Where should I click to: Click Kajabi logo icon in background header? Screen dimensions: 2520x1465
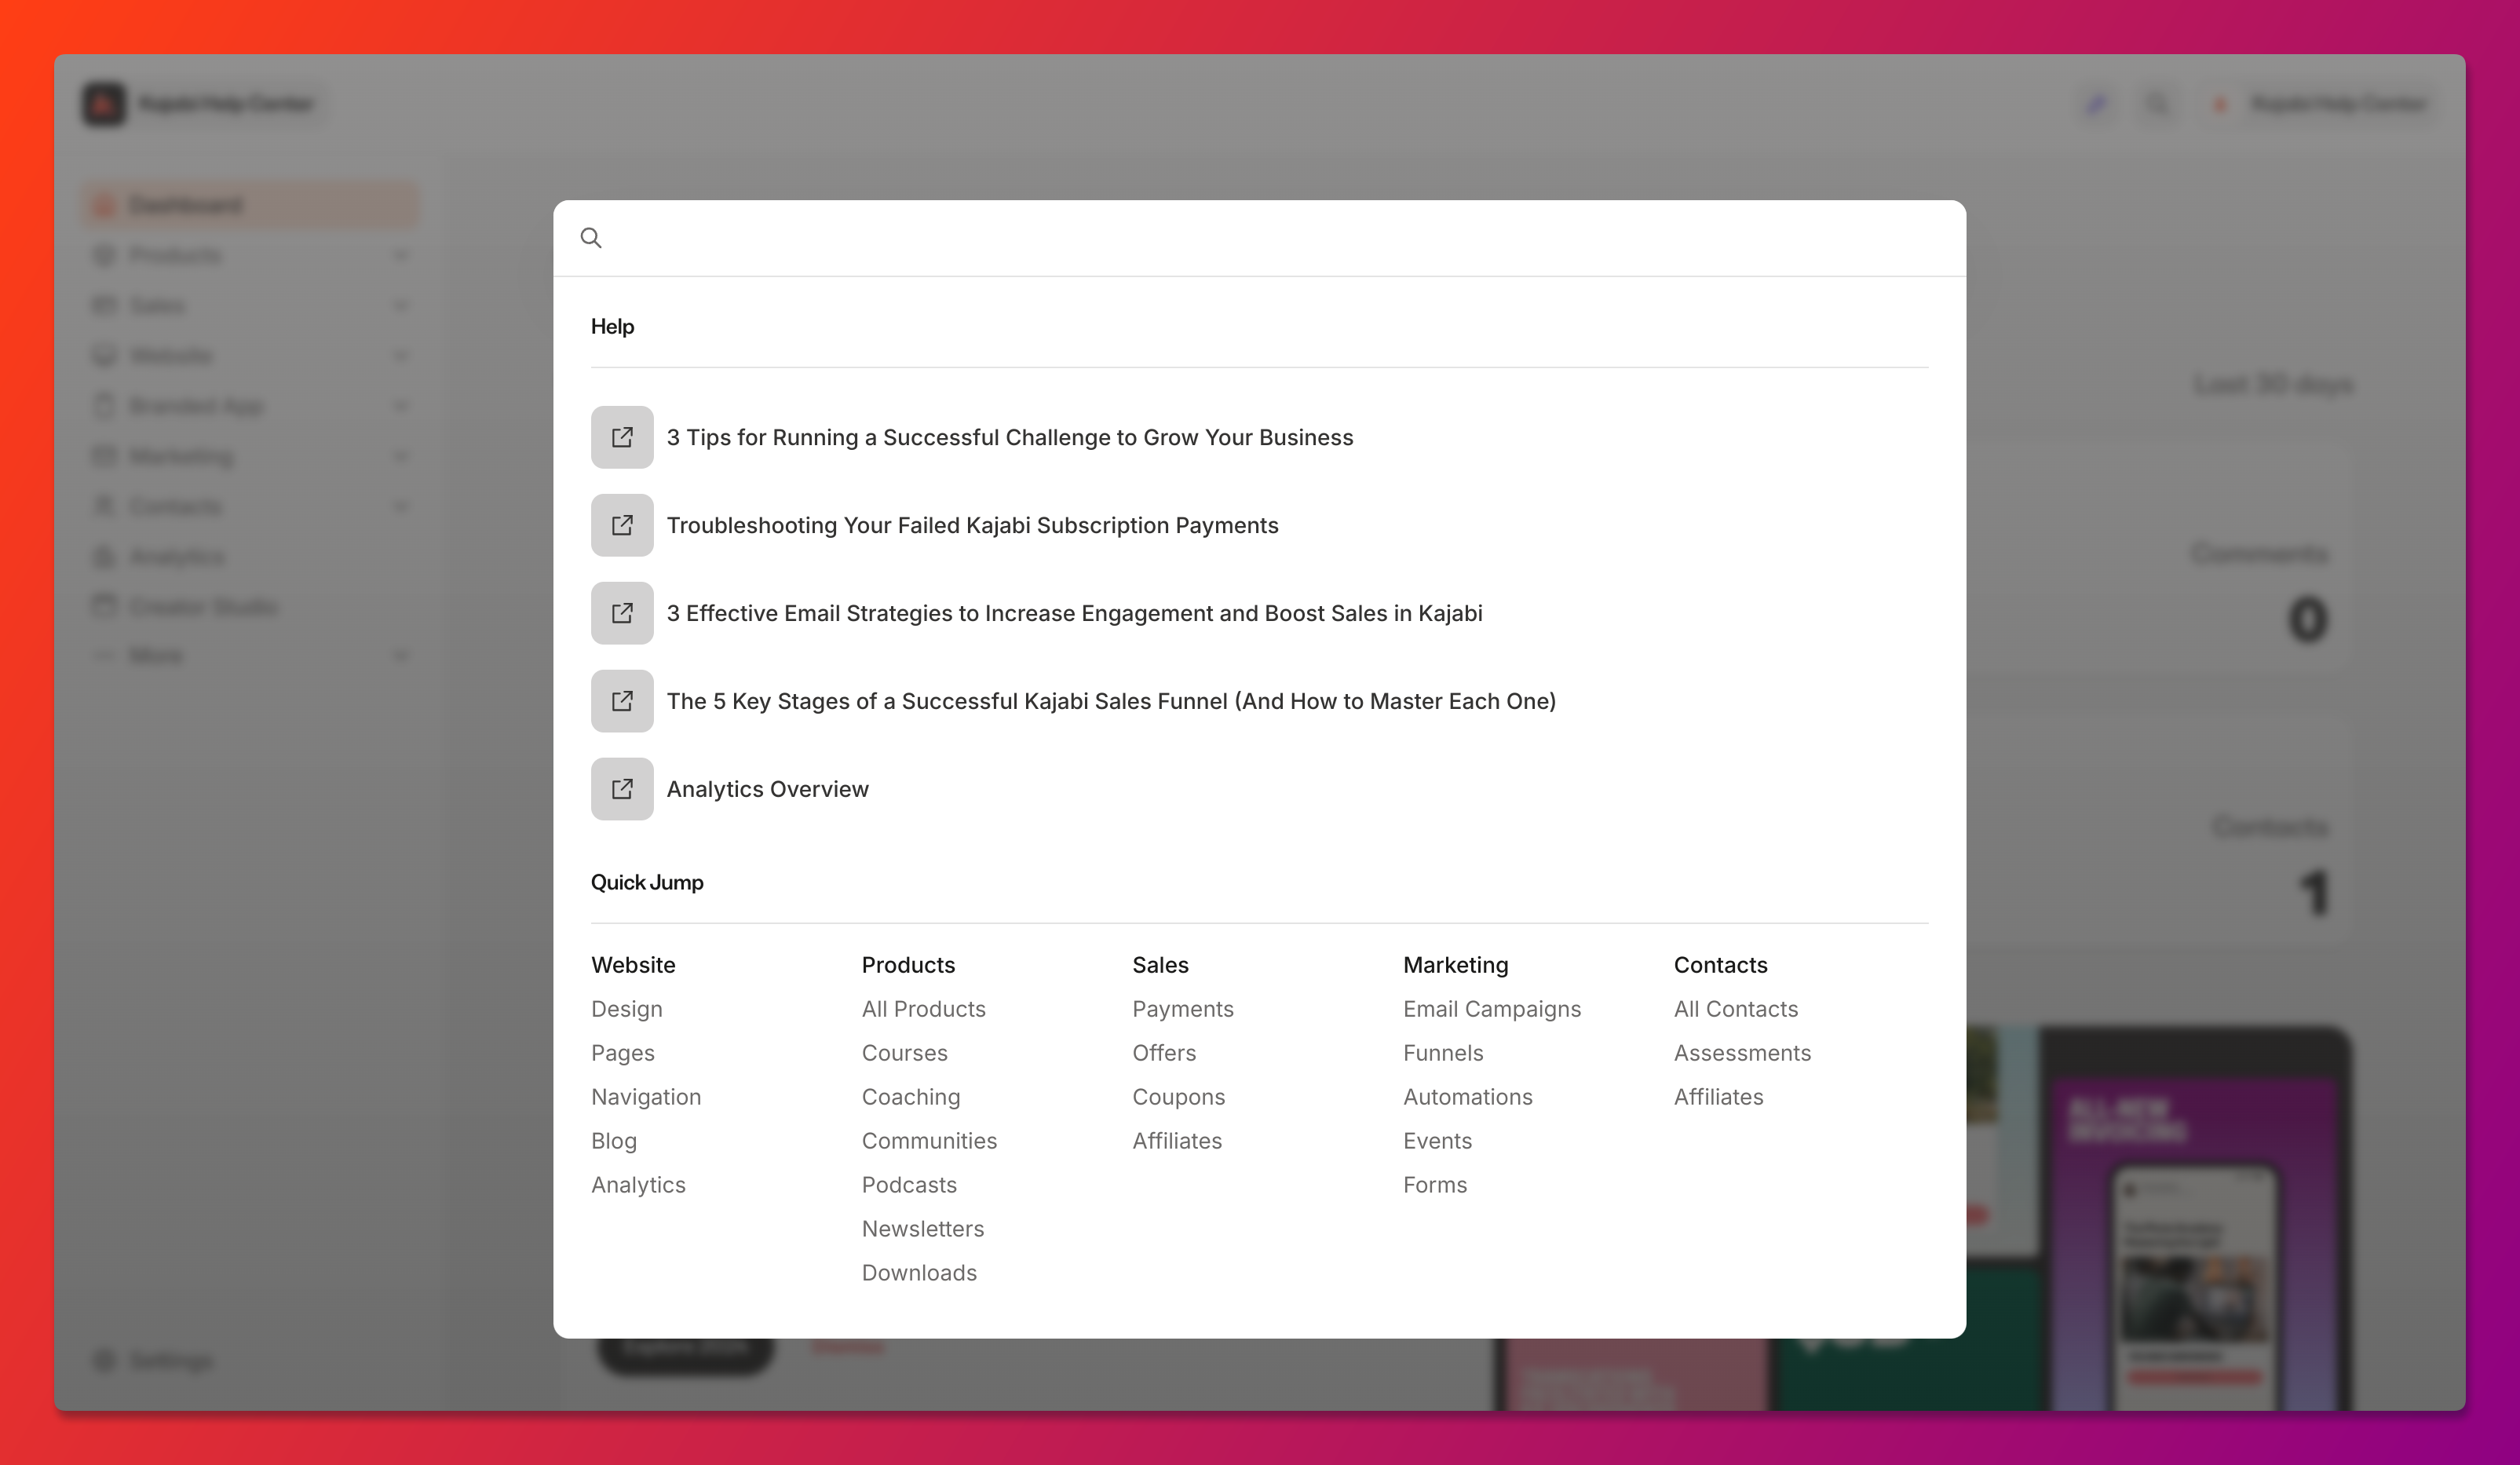pyautogui.click(x=104, y=104)
